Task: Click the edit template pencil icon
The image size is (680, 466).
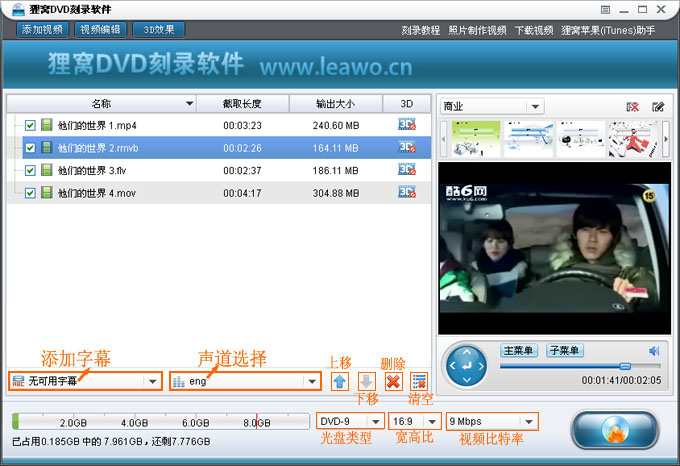Action: [658, 107]
